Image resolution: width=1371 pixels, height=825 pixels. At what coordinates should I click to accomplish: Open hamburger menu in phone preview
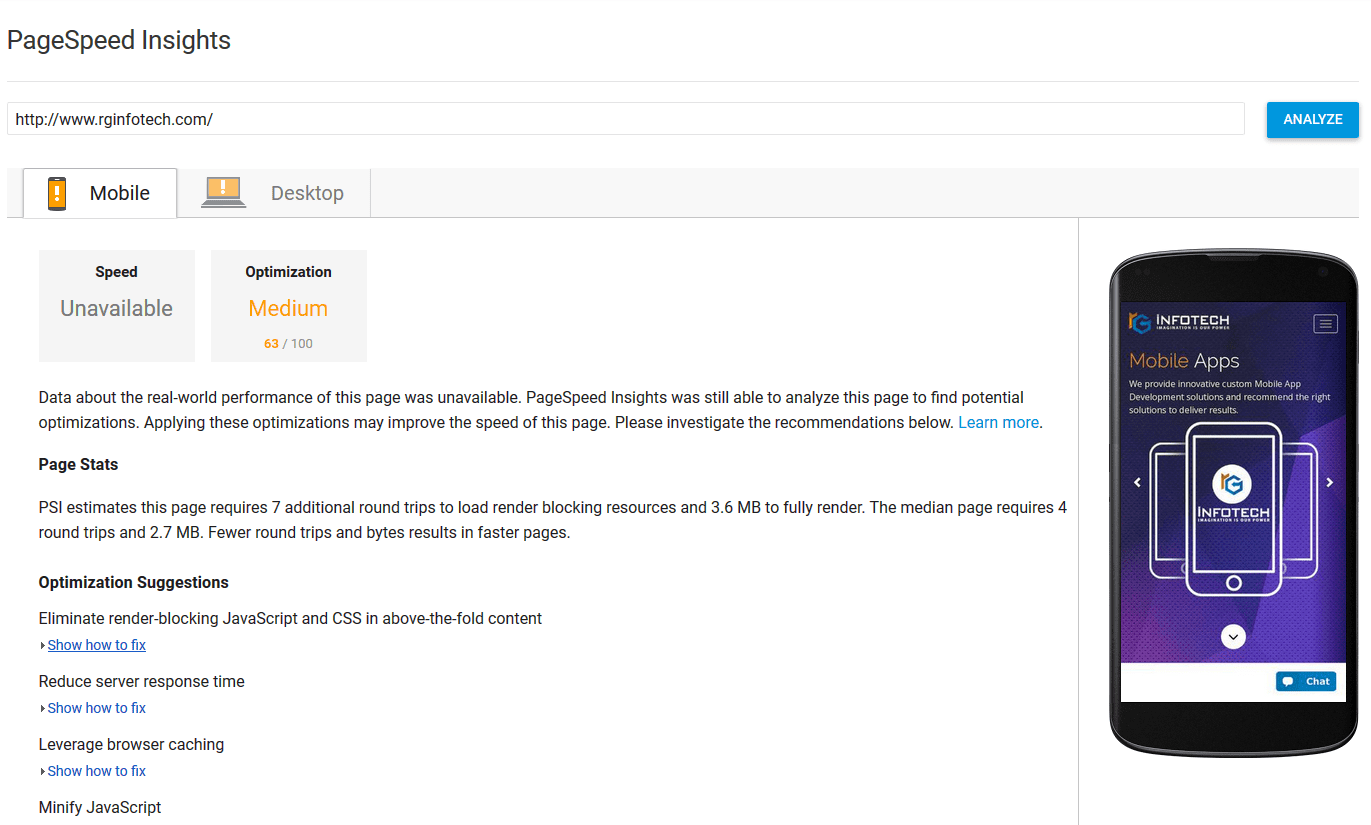[x=1325, y=323]
